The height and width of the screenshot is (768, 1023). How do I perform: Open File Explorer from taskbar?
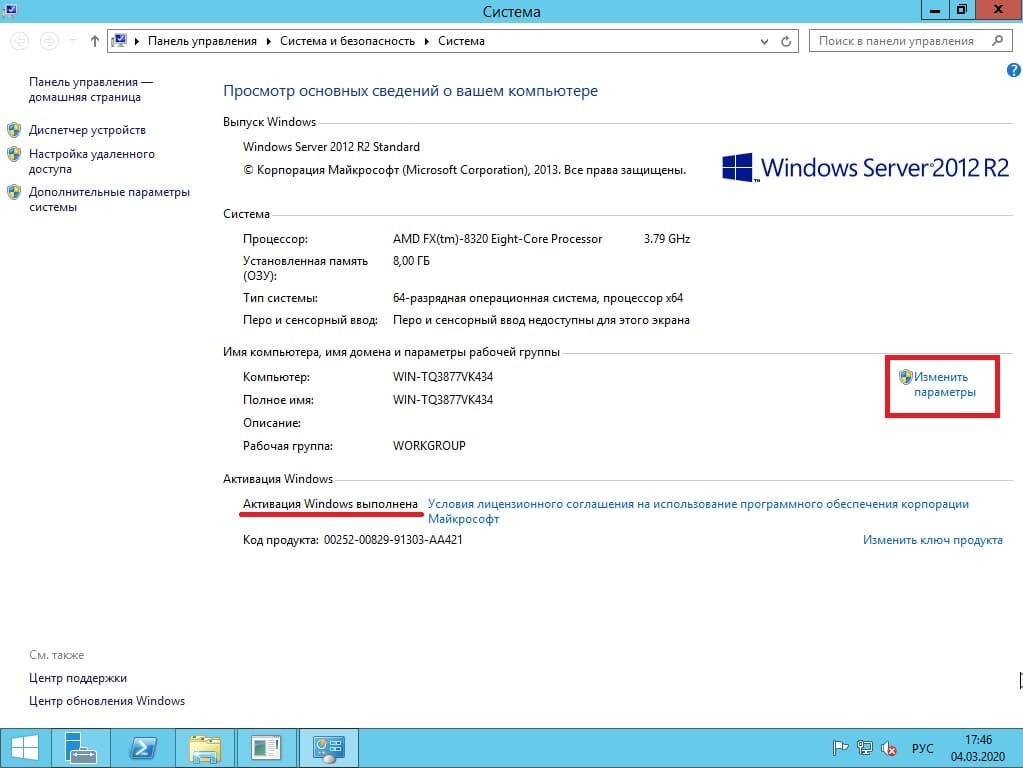pos(205,748)
